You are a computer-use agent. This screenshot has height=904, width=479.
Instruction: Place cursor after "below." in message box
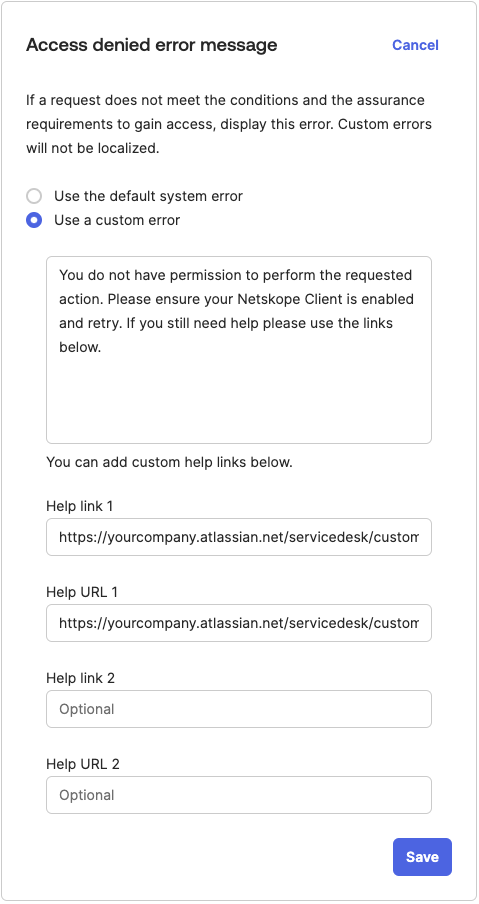pyautogui.click(x=104, y=348)
